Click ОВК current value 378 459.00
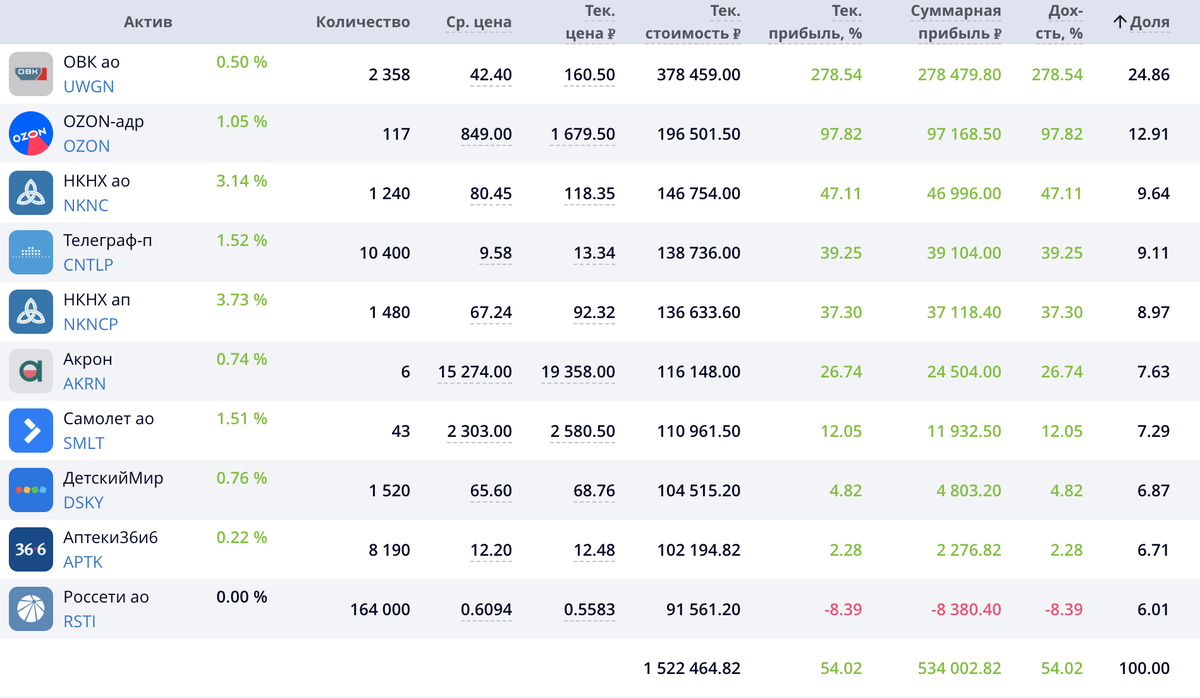This screenshot has width=1200, height=698. (699, 75)
